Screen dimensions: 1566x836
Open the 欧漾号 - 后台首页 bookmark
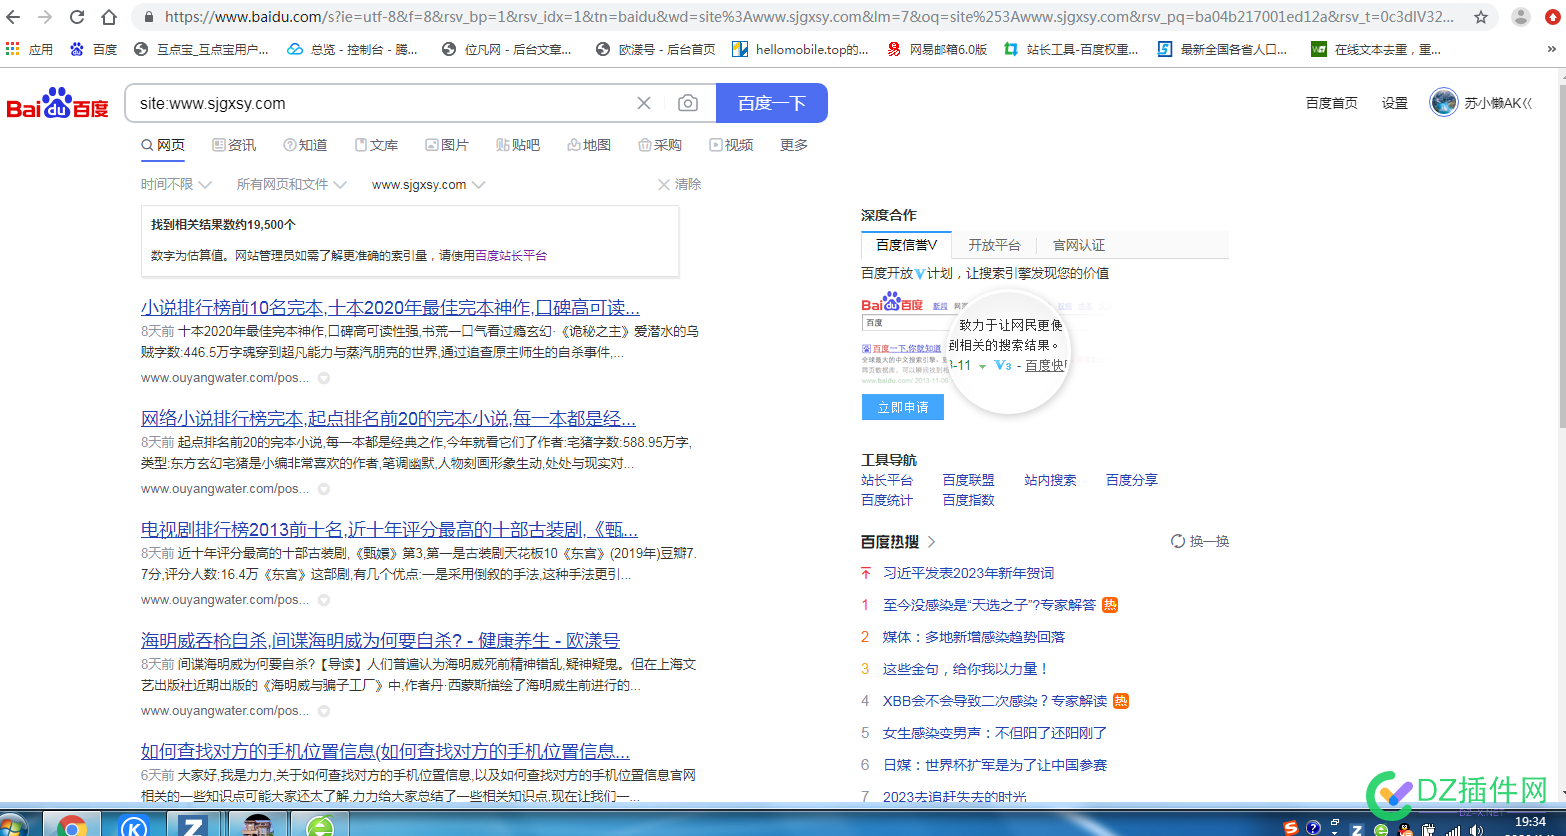tap(655, 49)
